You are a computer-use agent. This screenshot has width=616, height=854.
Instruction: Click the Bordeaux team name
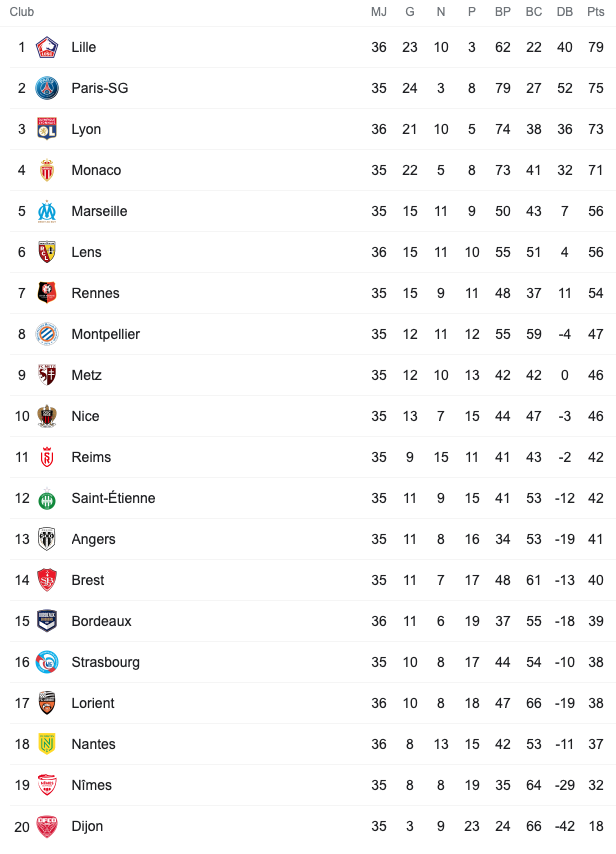[x=101, y=621]
